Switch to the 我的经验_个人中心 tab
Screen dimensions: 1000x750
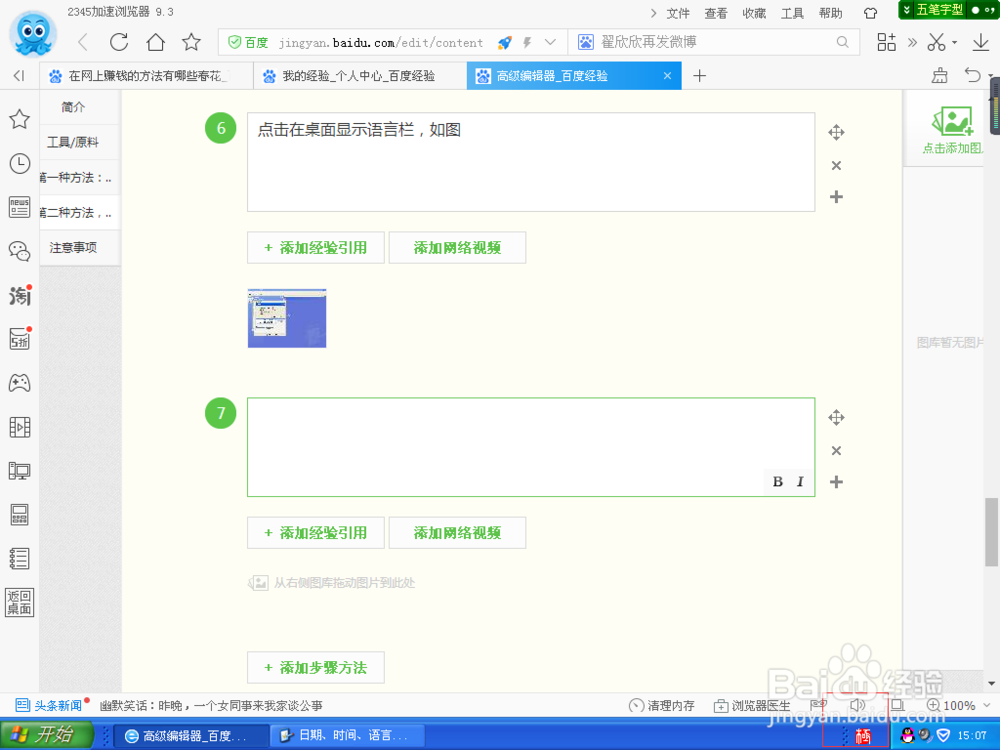click(360, 75)
